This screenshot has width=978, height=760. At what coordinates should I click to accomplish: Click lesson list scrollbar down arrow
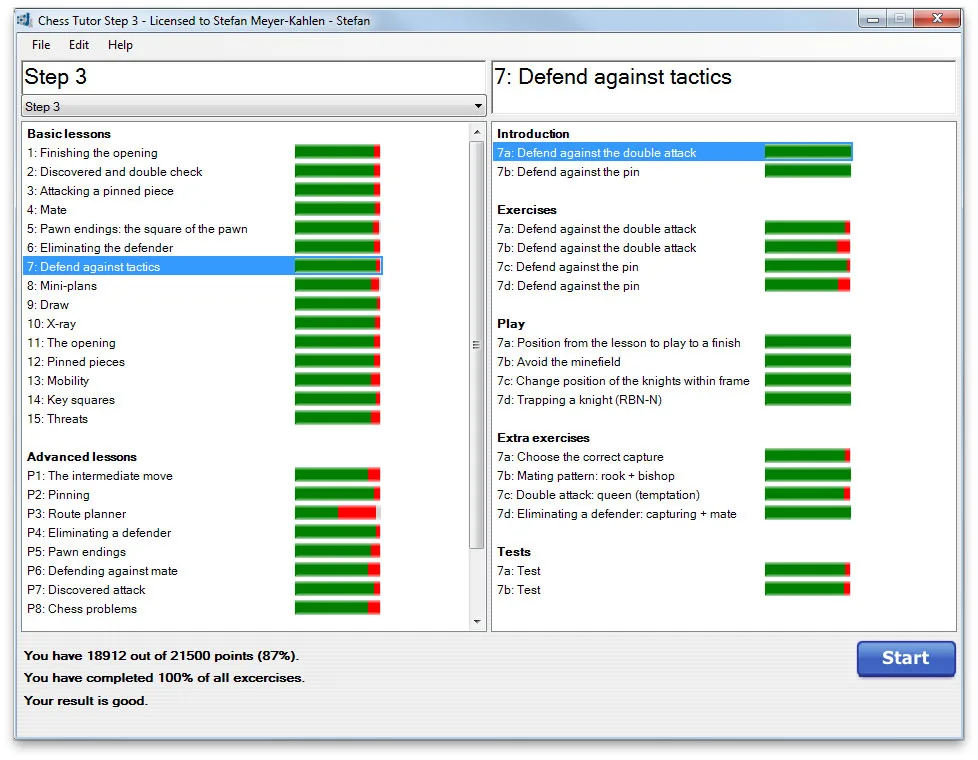[x=477, y=621]
